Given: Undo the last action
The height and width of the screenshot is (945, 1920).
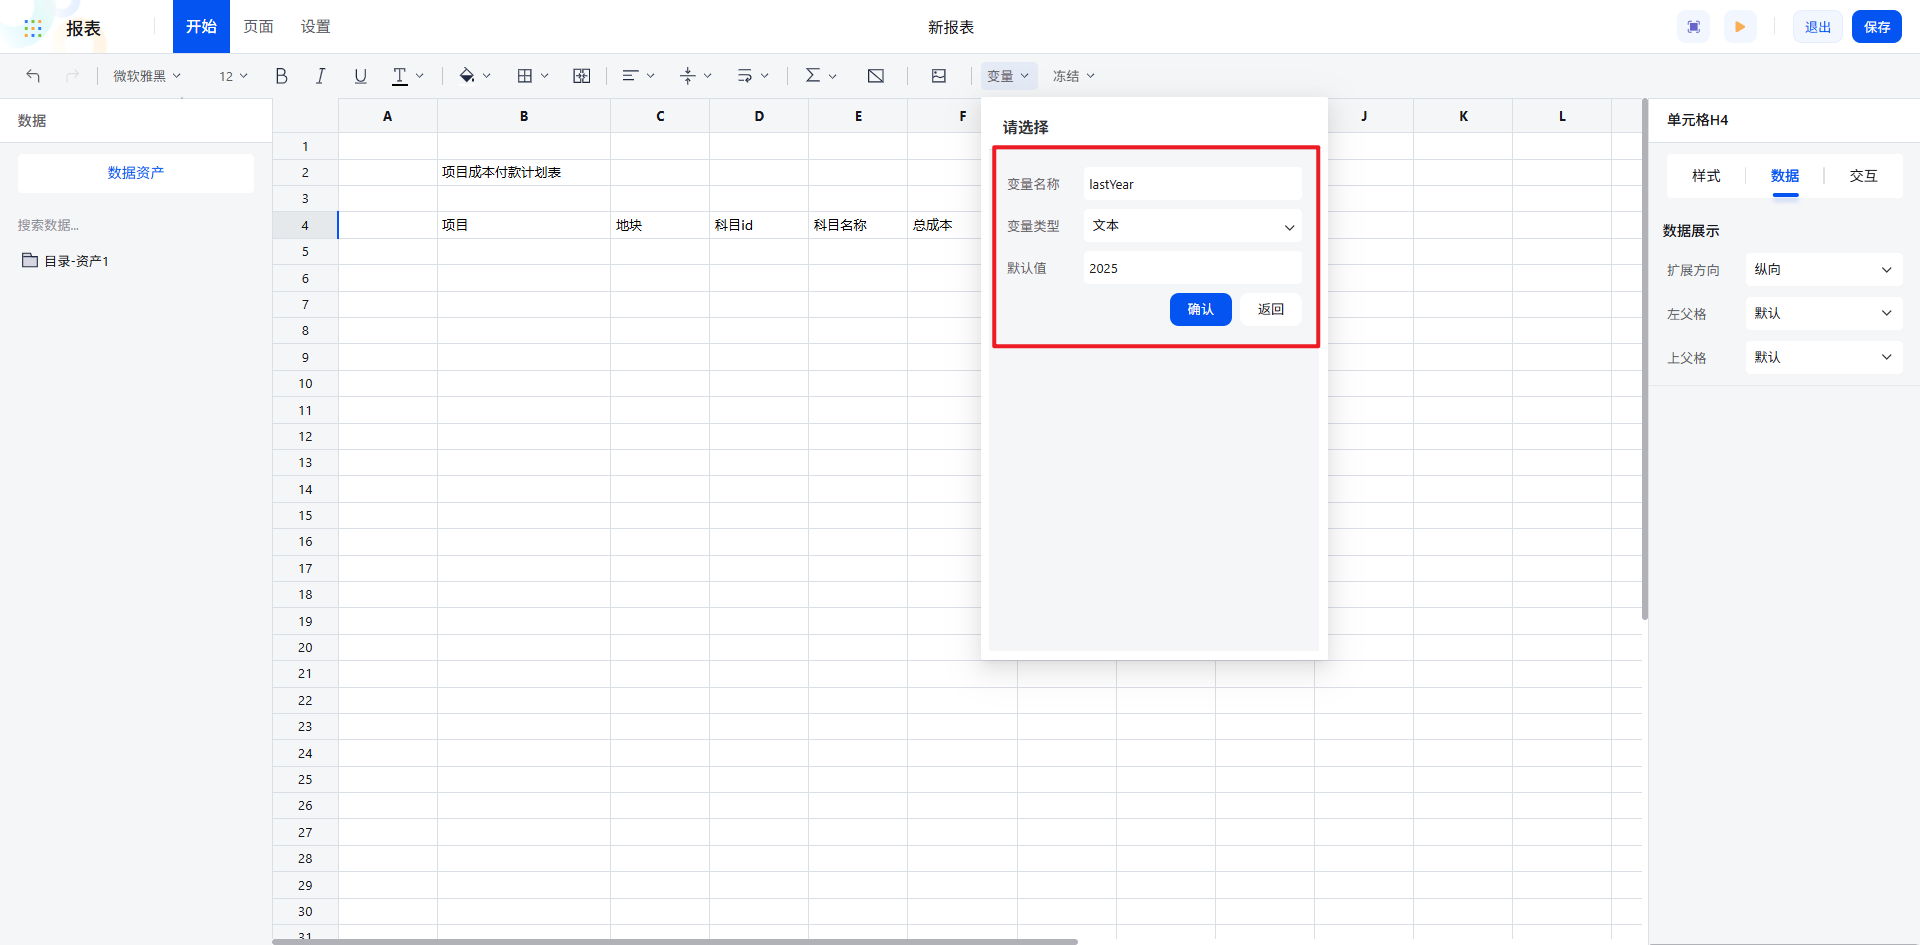Looking at the screenshot, I should point(33,76).
